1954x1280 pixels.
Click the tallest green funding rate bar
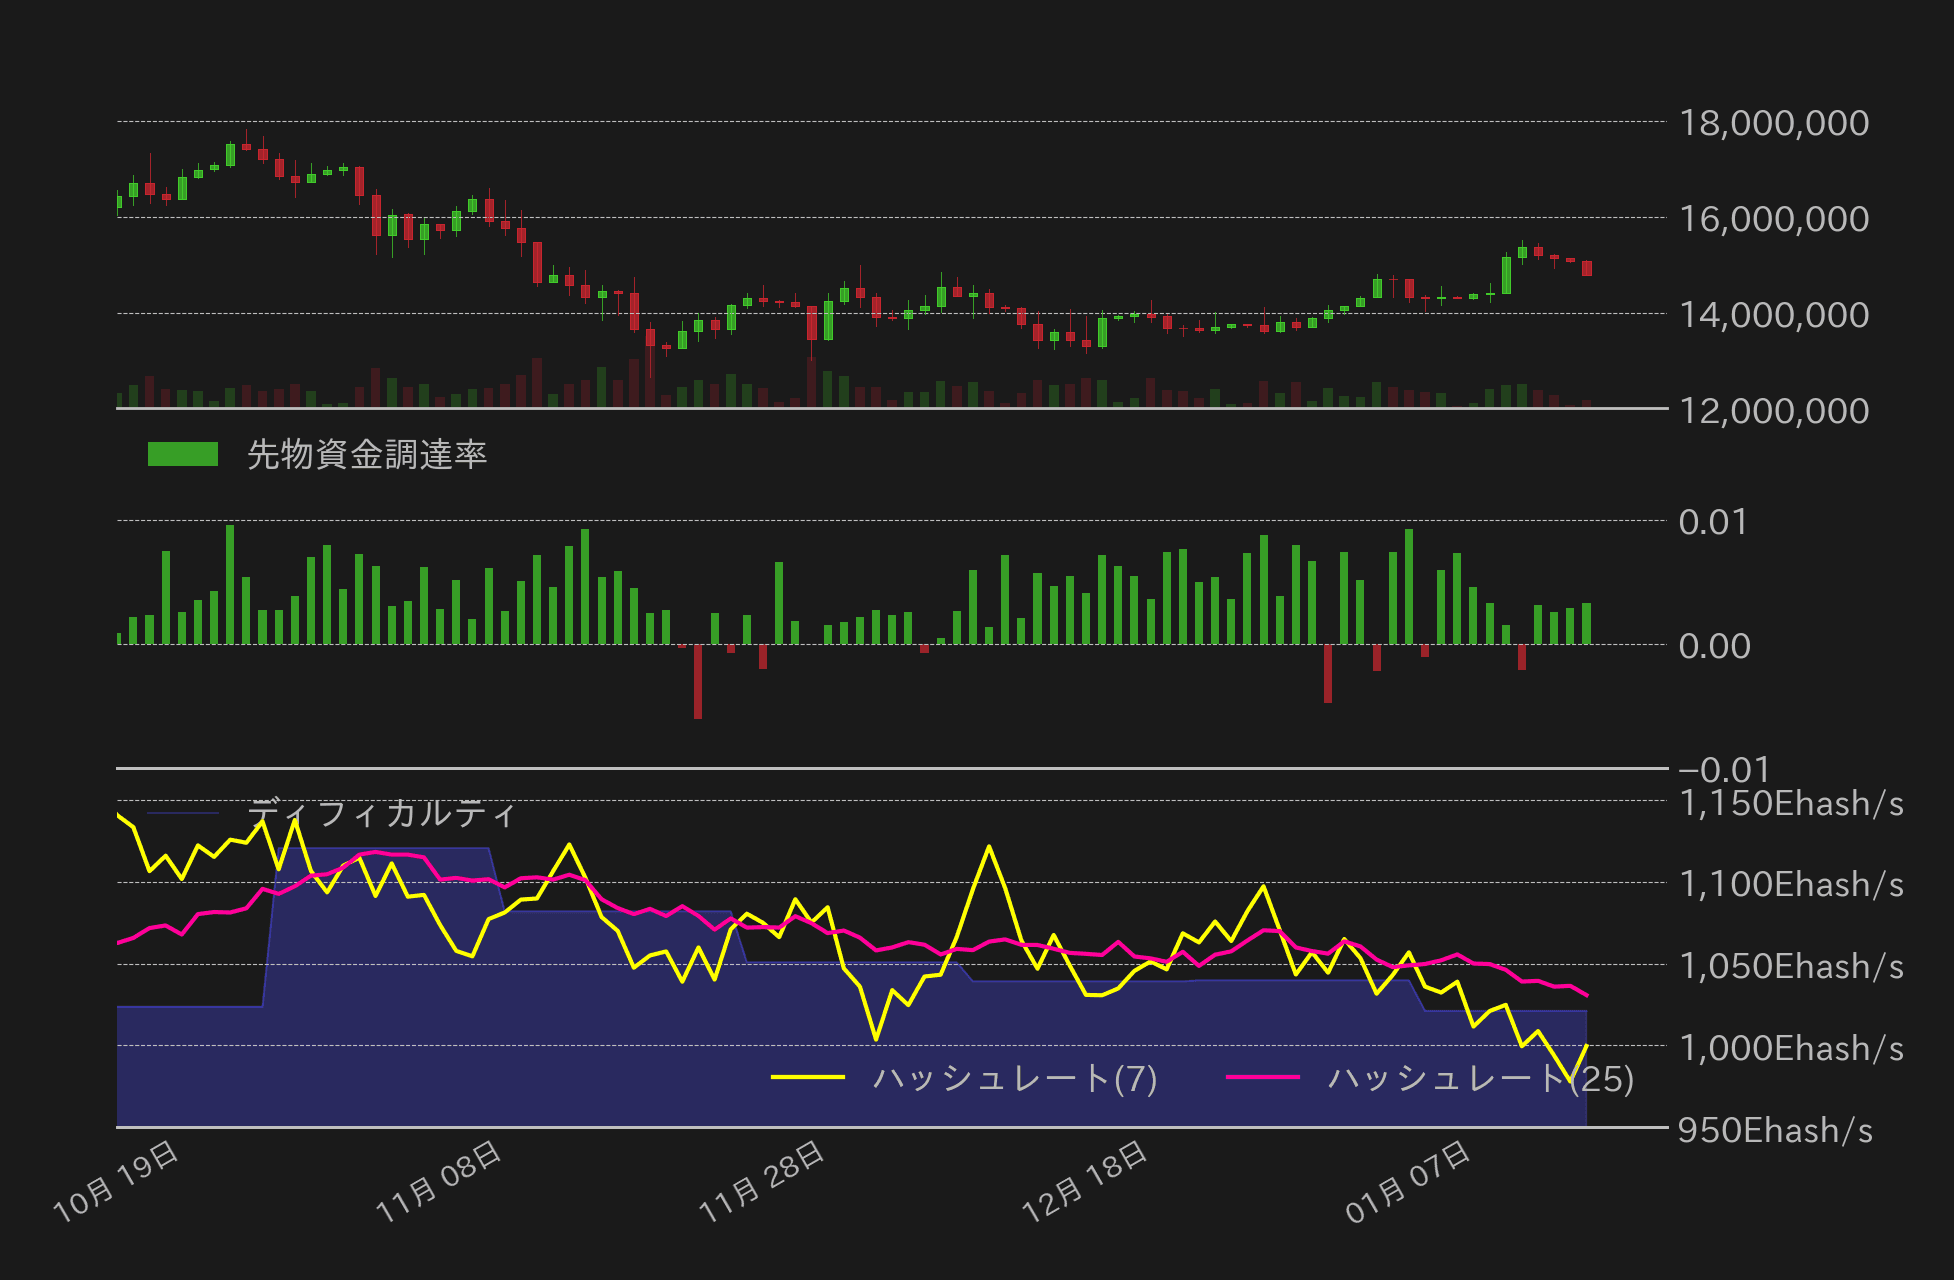(x=230, y=580)
